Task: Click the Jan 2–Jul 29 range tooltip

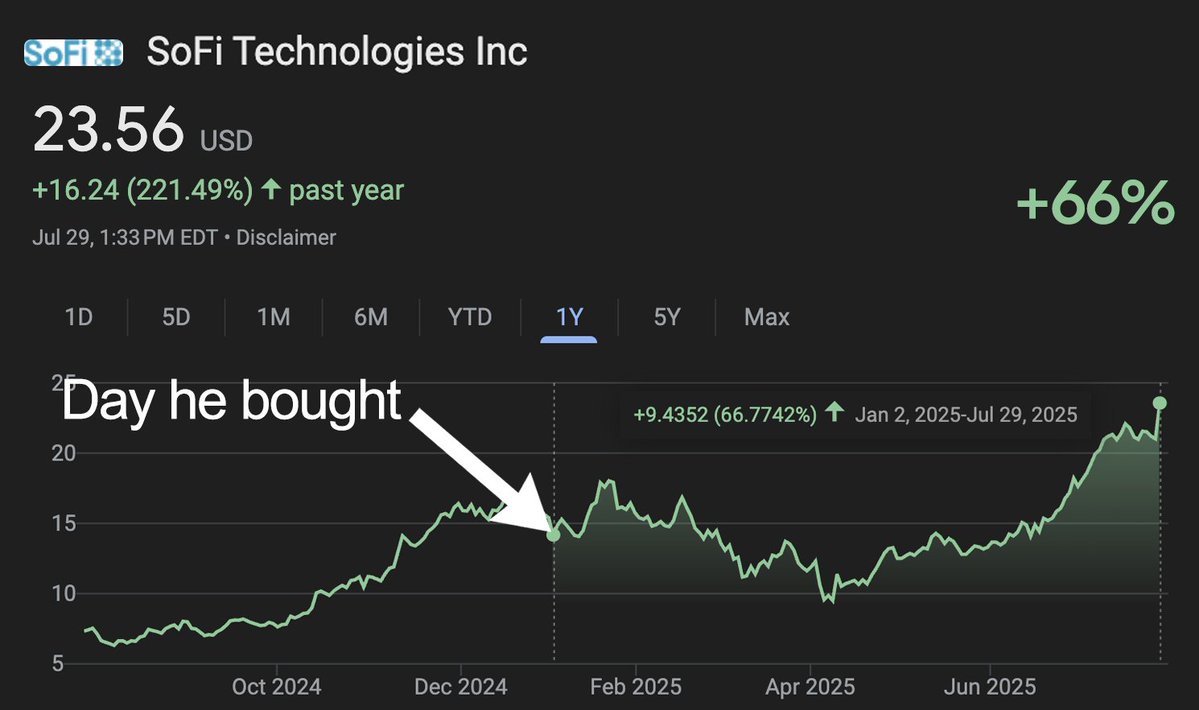Action: pos(855,414)
